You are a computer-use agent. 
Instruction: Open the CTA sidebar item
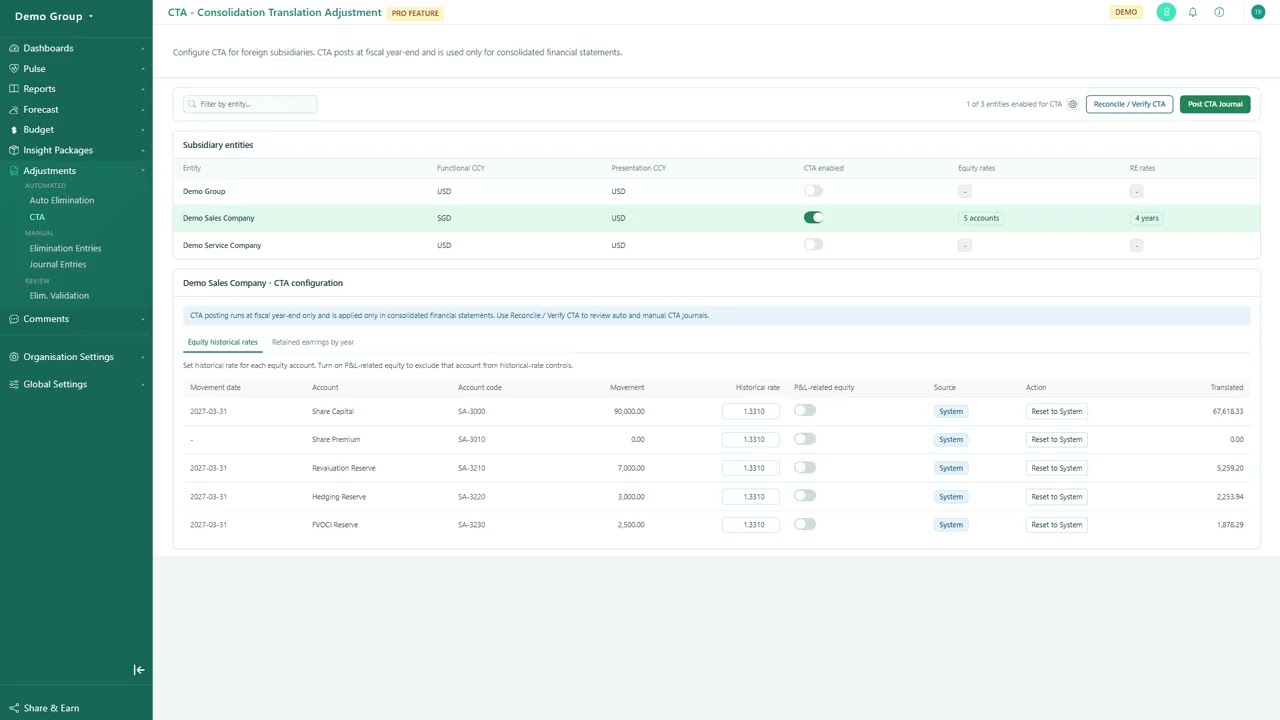(37, 216)
